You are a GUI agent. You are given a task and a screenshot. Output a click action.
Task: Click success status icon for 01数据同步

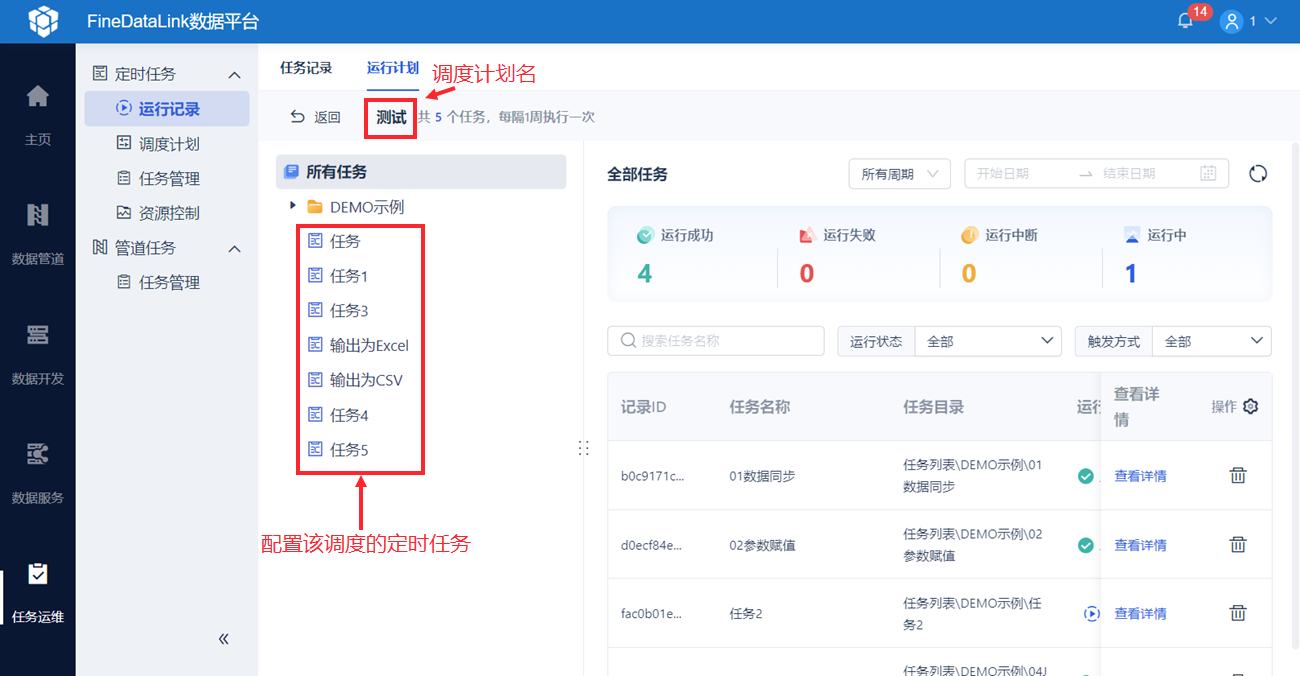click(1085, 476)
